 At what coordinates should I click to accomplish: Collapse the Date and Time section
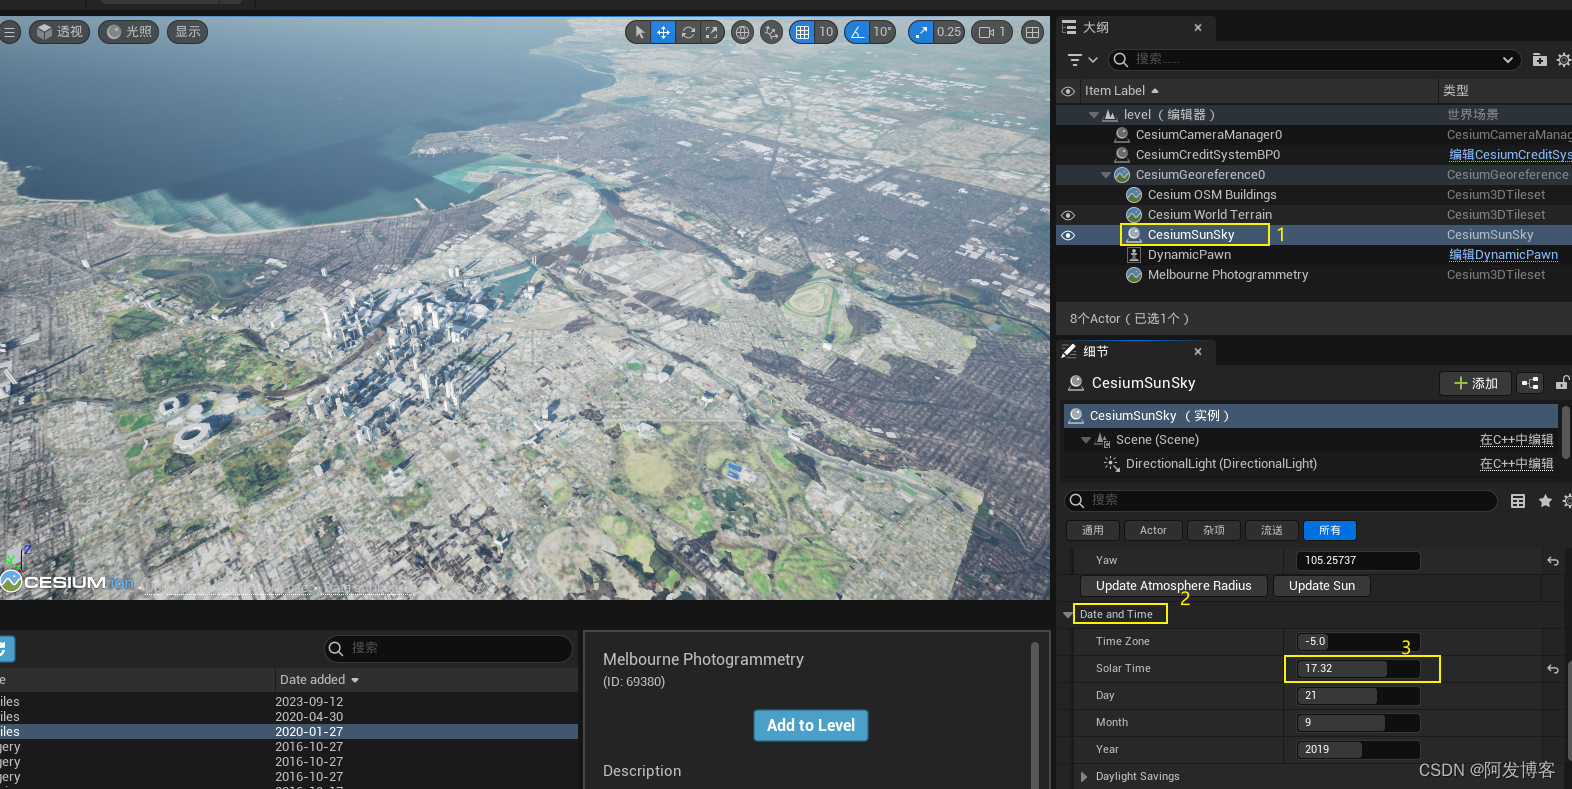[1068, 615]
